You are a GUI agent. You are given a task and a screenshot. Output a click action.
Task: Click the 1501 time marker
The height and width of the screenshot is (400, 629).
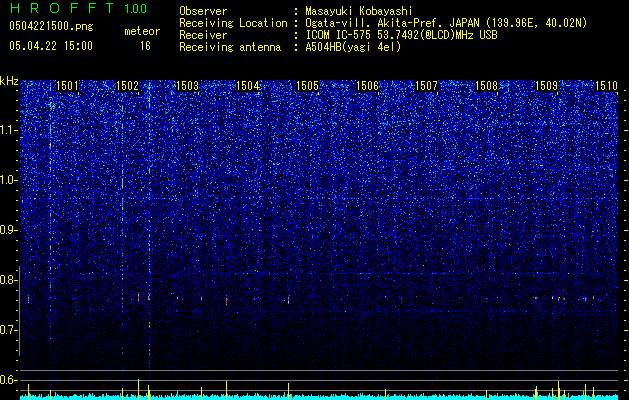[67, 86]
